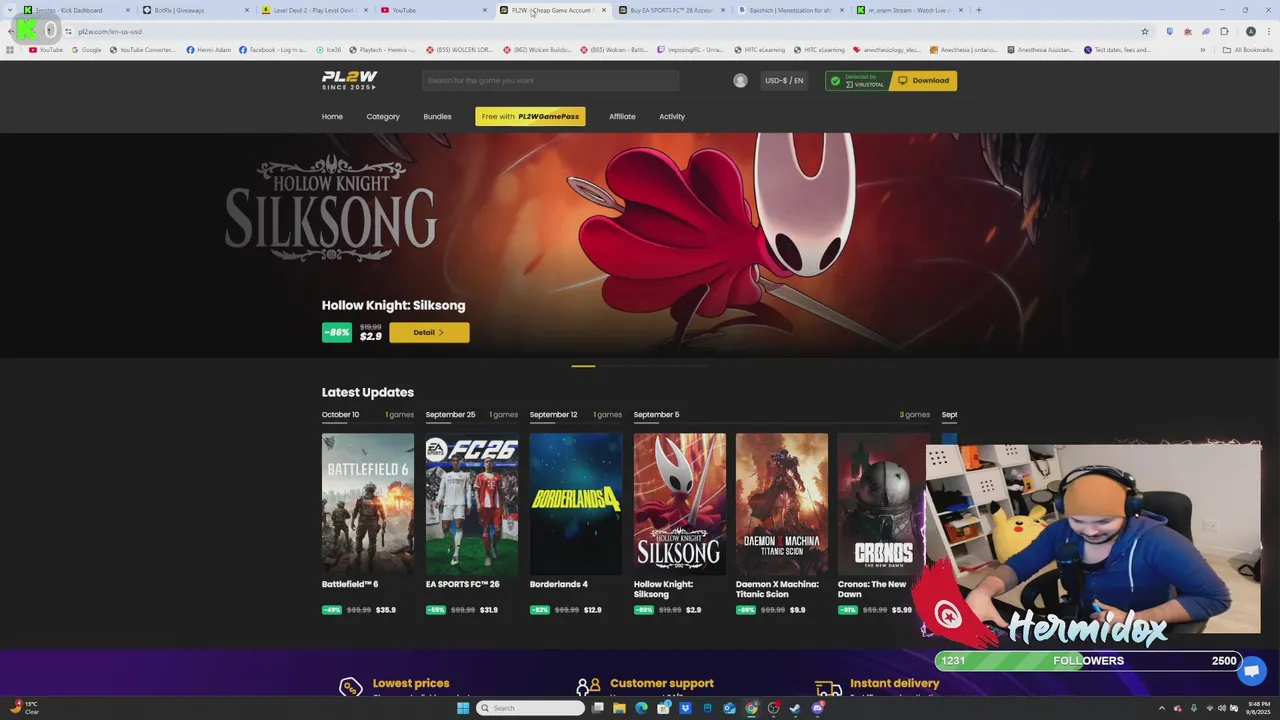Open Steam from the taskbar
The height and width of the screenshot is (720, 1280).
795,708
